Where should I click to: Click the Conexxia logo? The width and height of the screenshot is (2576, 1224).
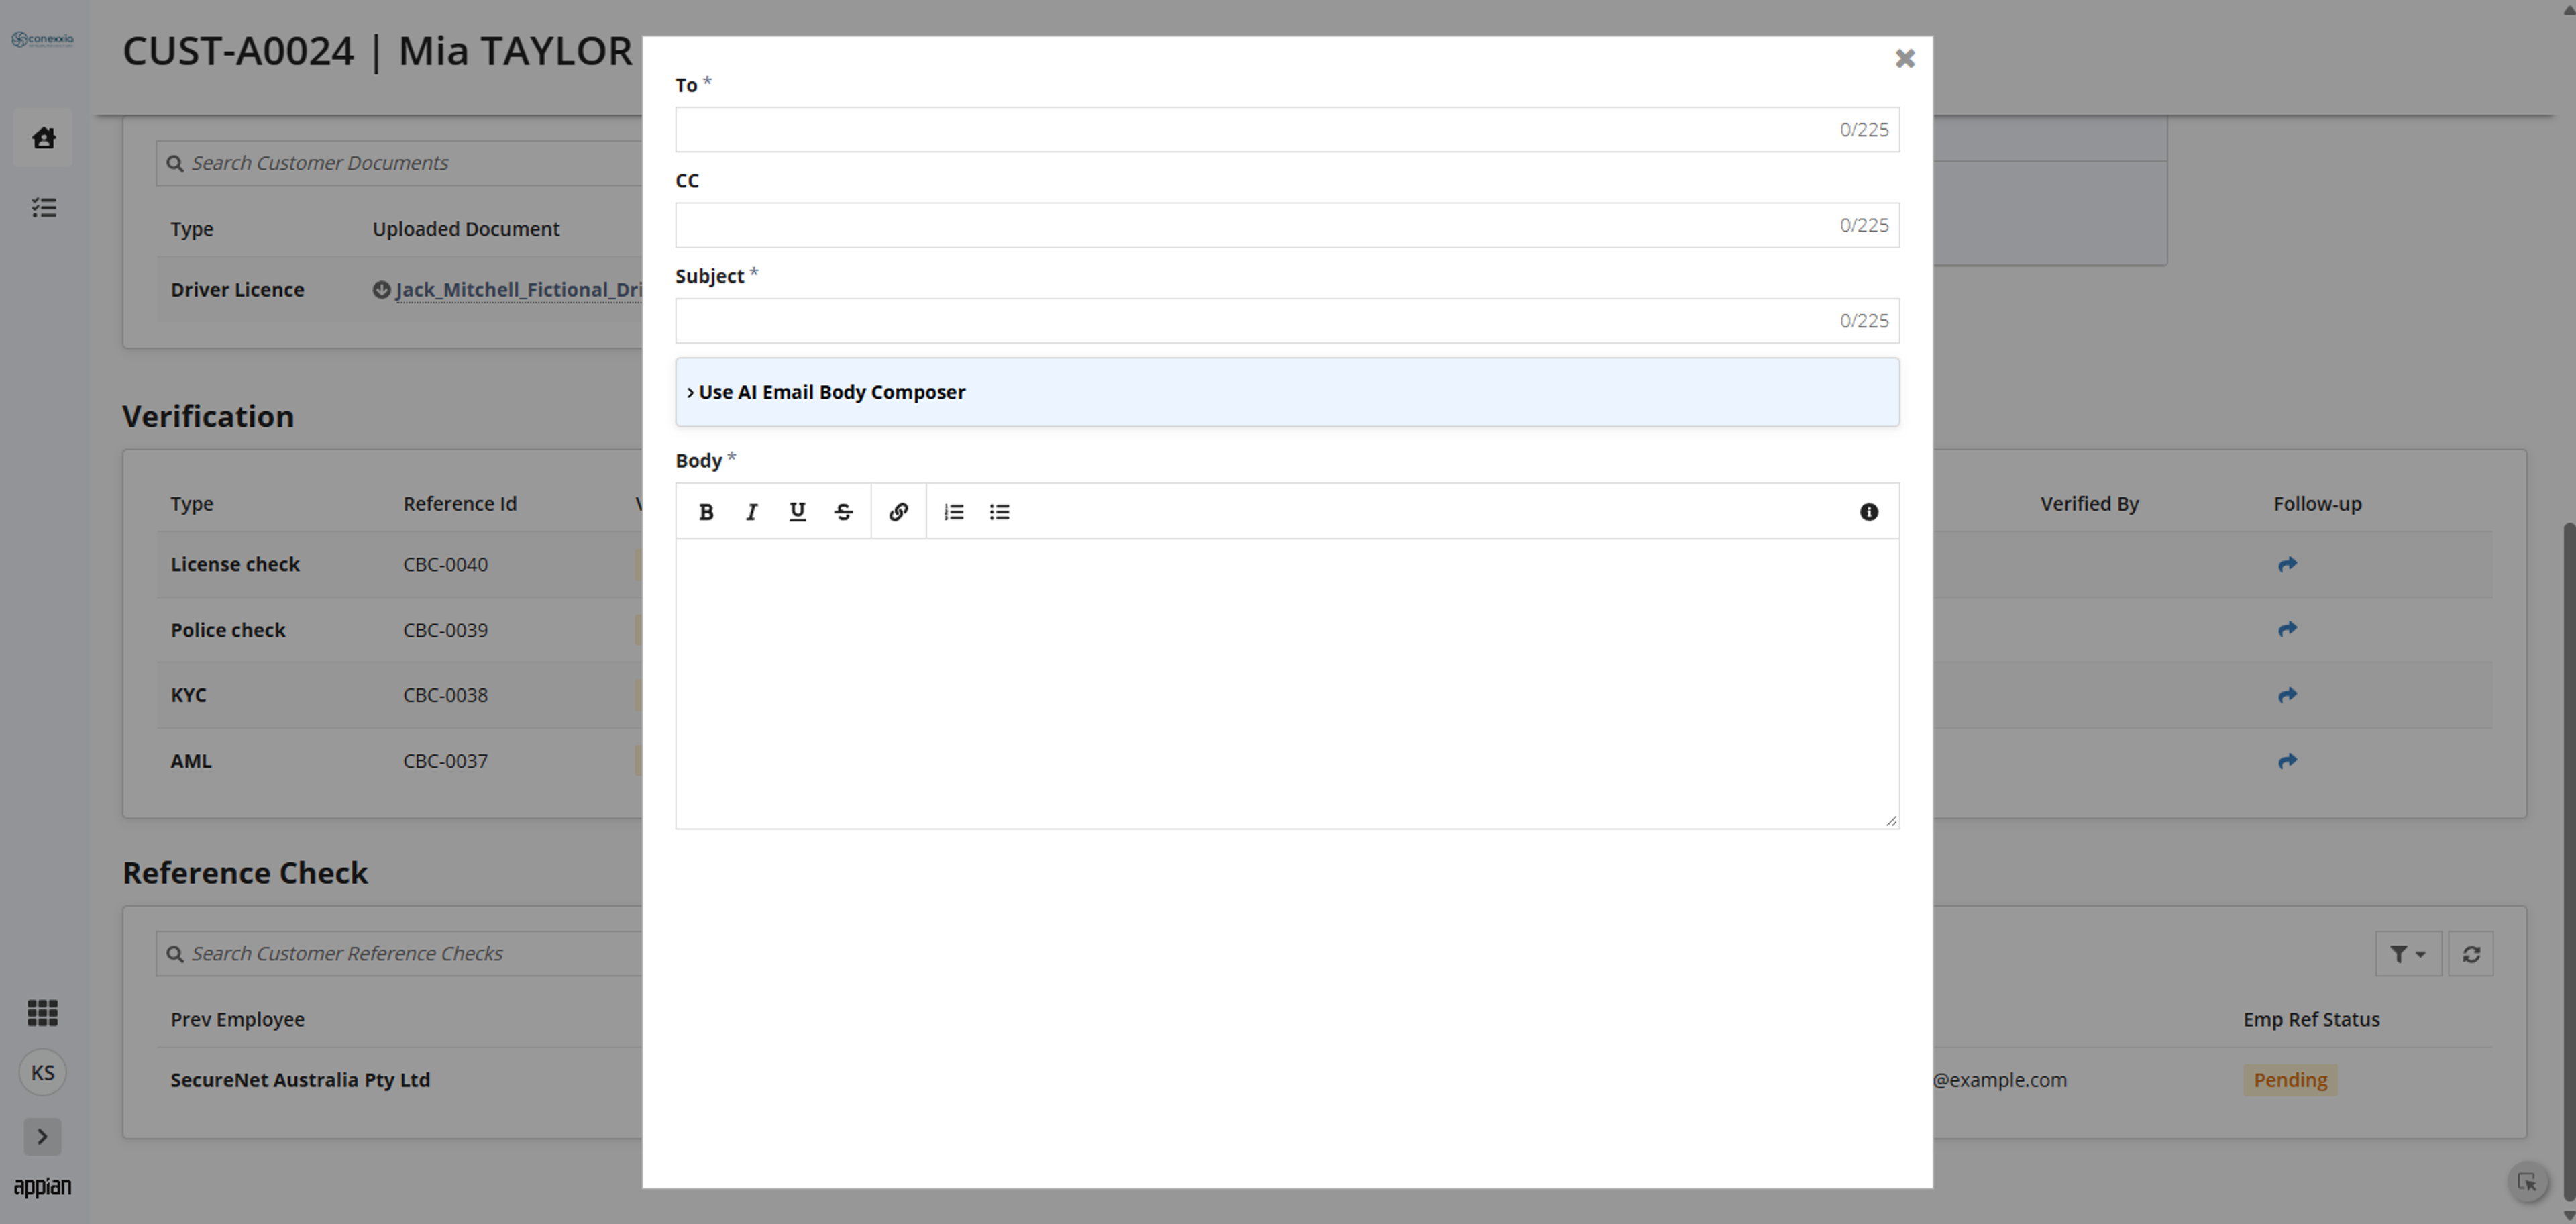pyautogui.click(x=42, y=39)
